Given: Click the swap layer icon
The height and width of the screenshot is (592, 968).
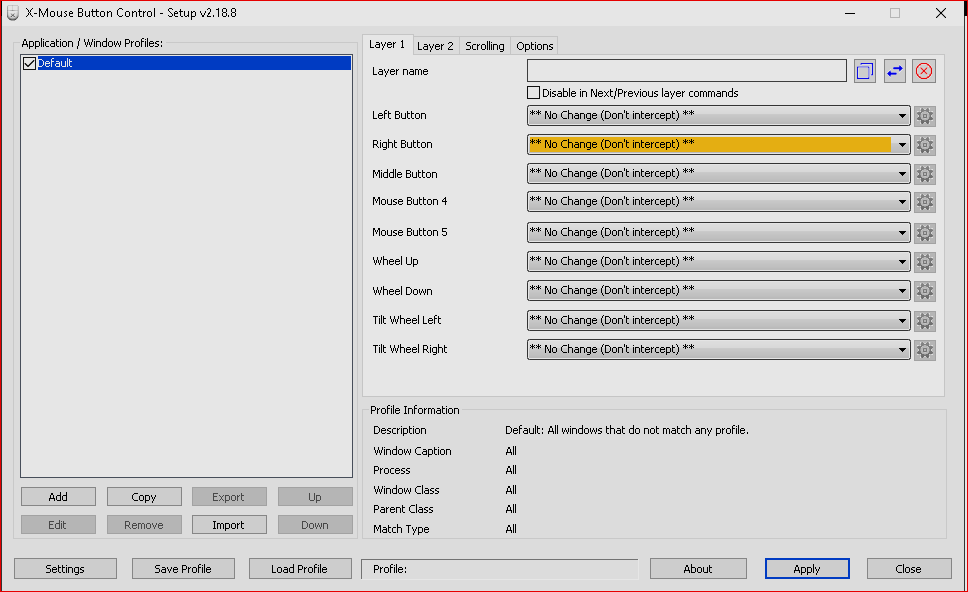Looking at the screenshot, I should click(894, 71).
